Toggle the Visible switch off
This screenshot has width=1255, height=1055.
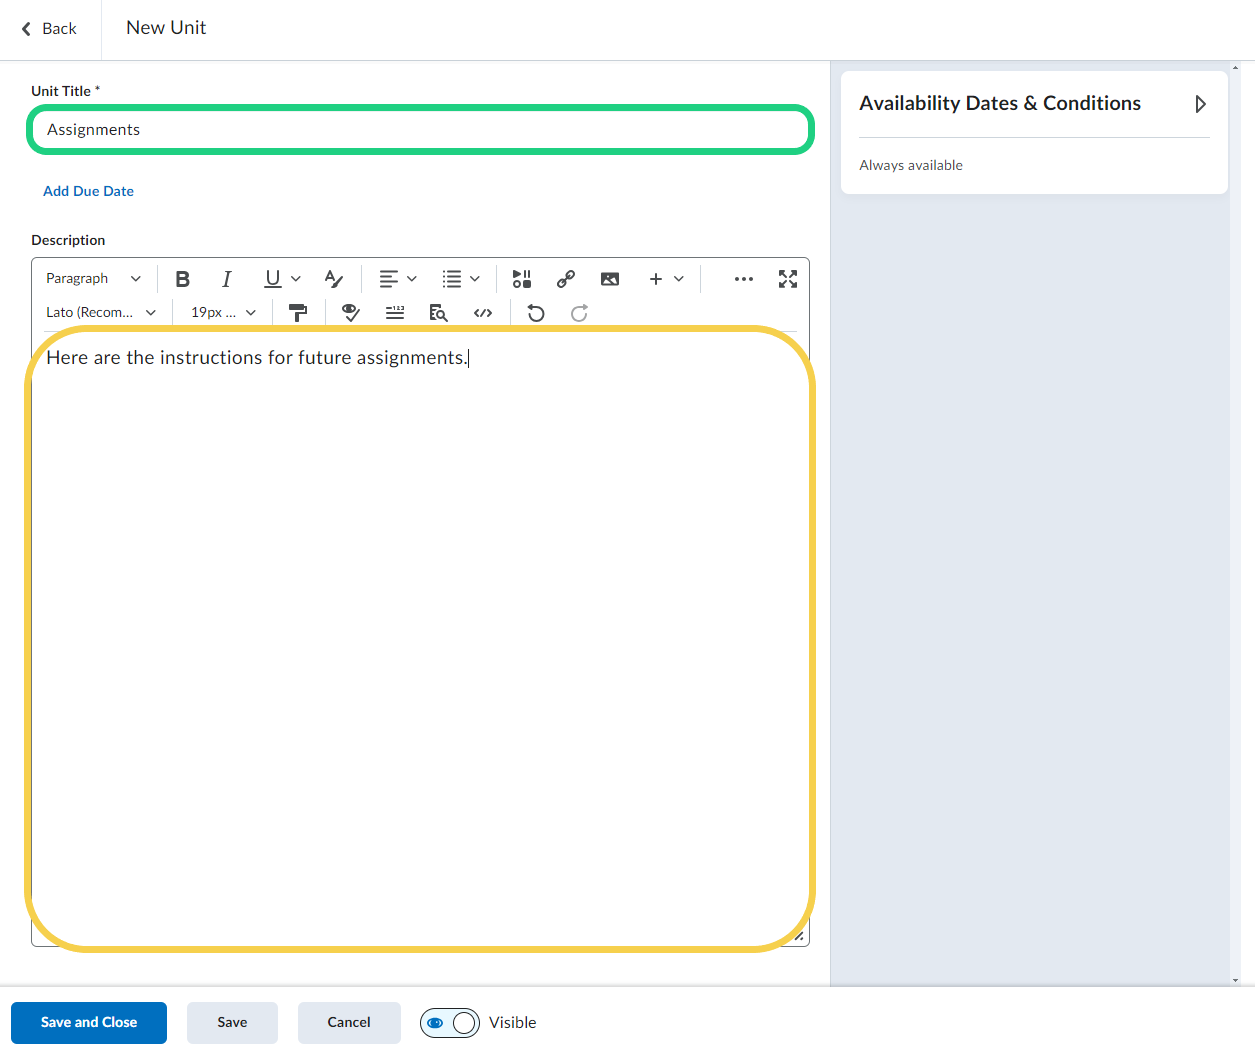pyautogui.click(x=450, y=1023)
